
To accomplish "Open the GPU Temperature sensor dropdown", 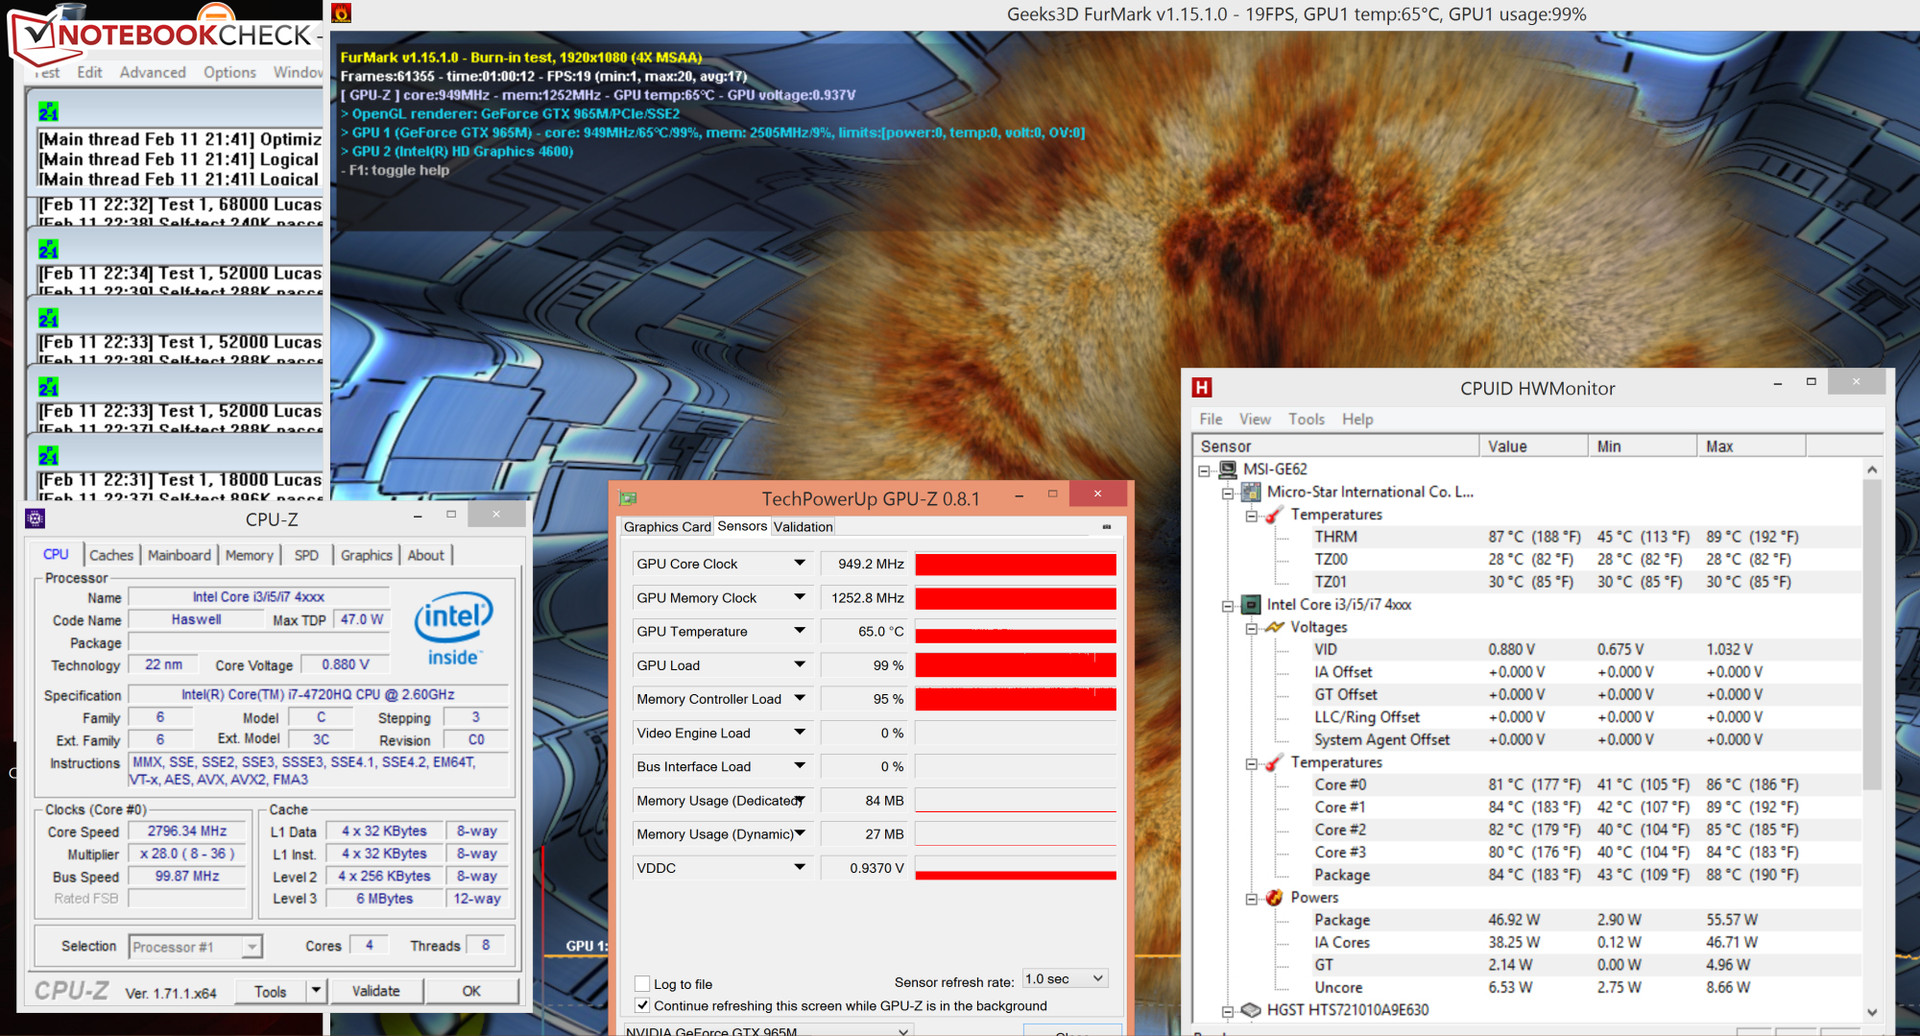I will pos(799,631).
